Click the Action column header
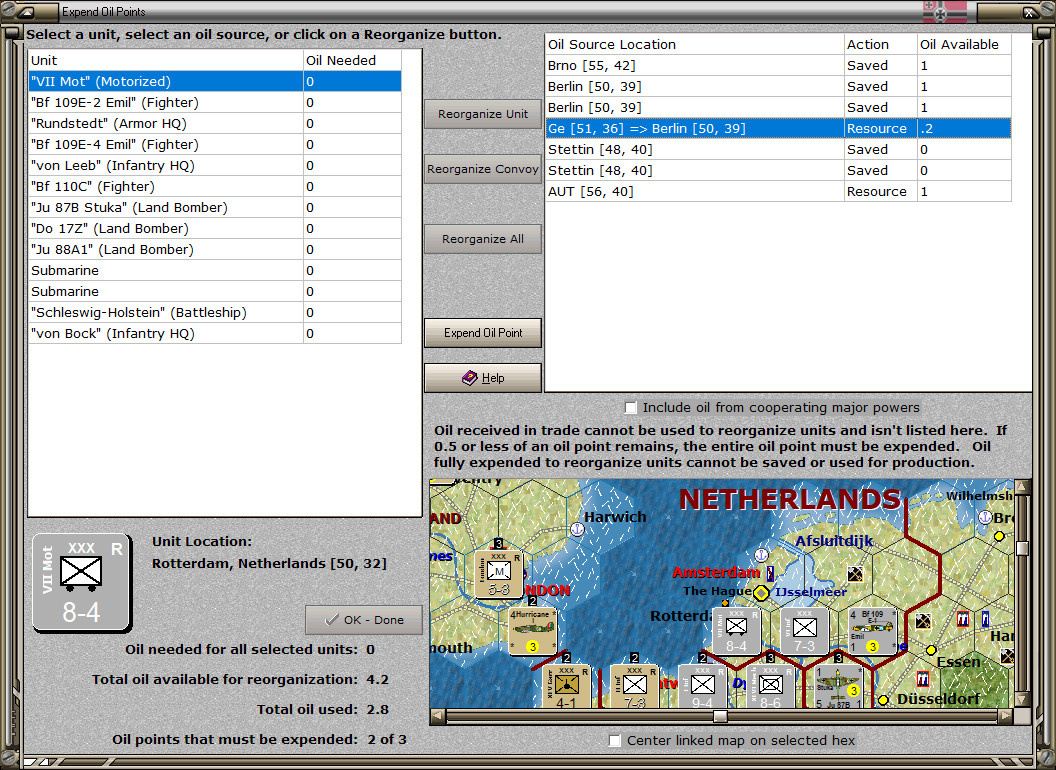 click(x=881, y=44)
